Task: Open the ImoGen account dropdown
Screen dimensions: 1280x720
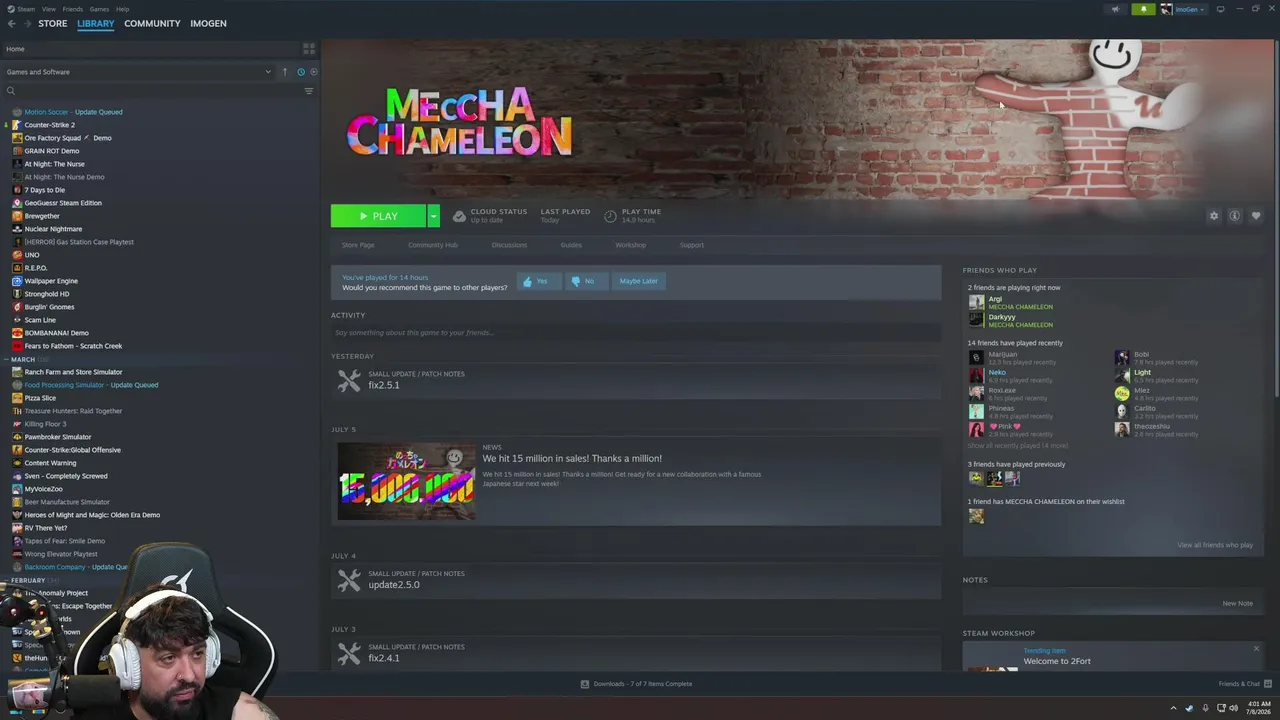Action: point(1187,9)
